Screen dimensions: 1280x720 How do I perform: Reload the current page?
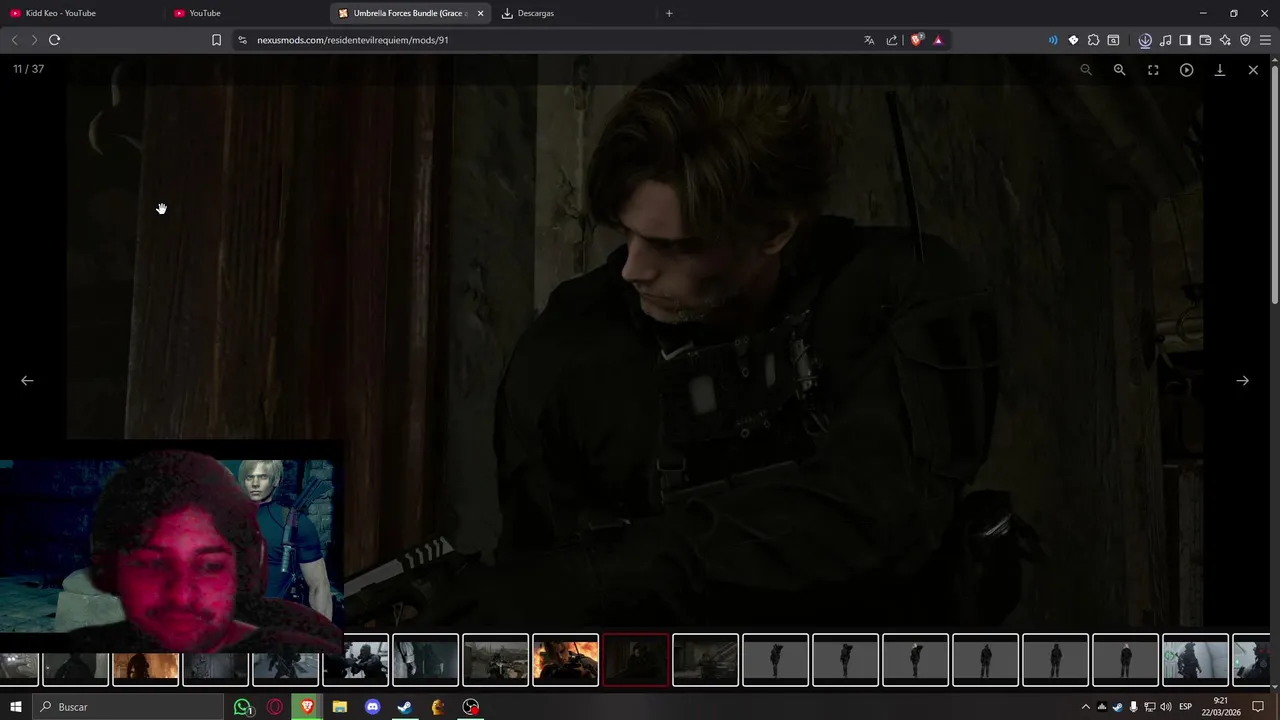(x=55, y=40)
